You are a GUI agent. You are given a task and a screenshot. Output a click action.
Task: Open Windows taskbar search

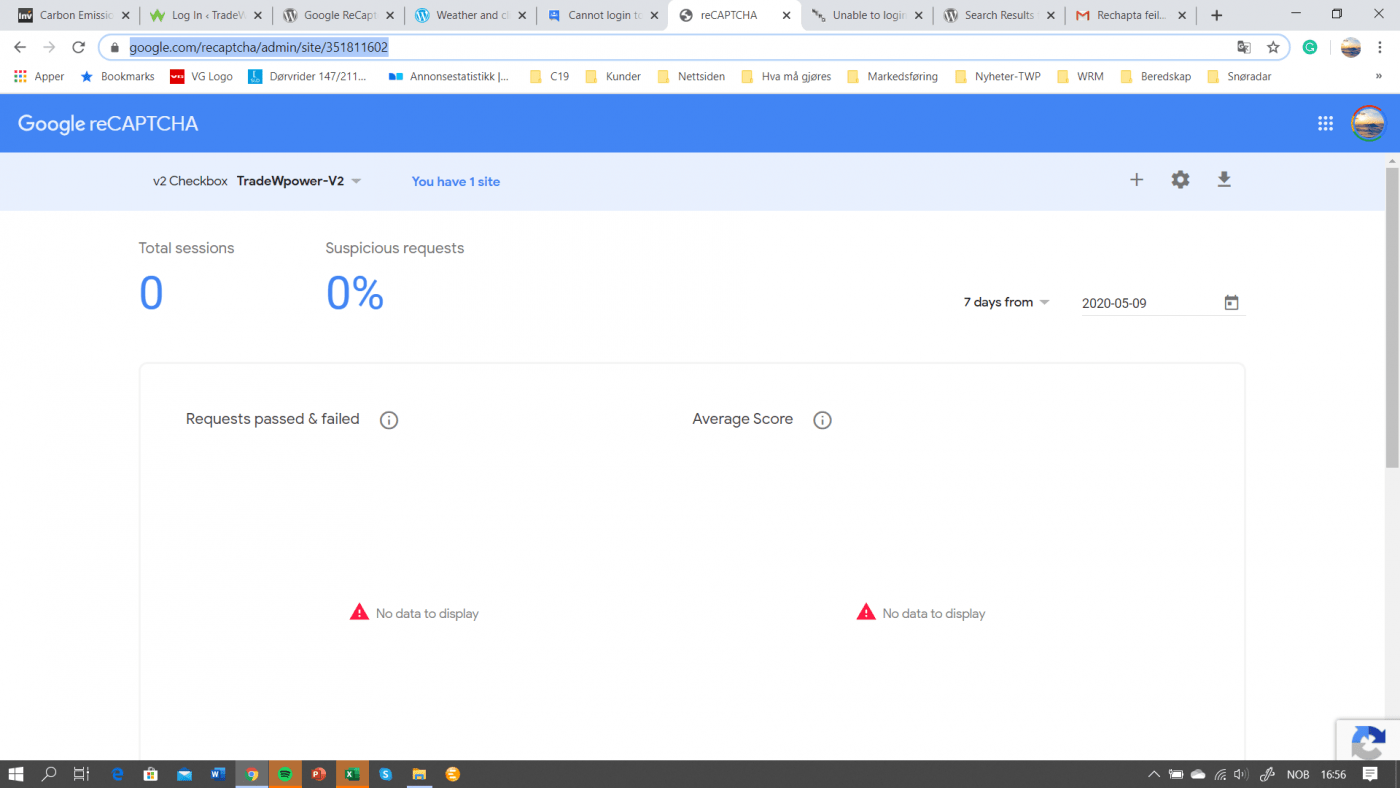click(x=49, y=774)
